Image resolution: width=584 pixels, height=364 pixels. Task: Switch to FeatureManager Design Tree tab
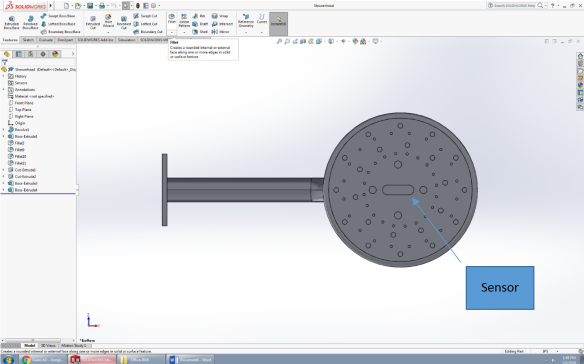[x=6, y=54]
